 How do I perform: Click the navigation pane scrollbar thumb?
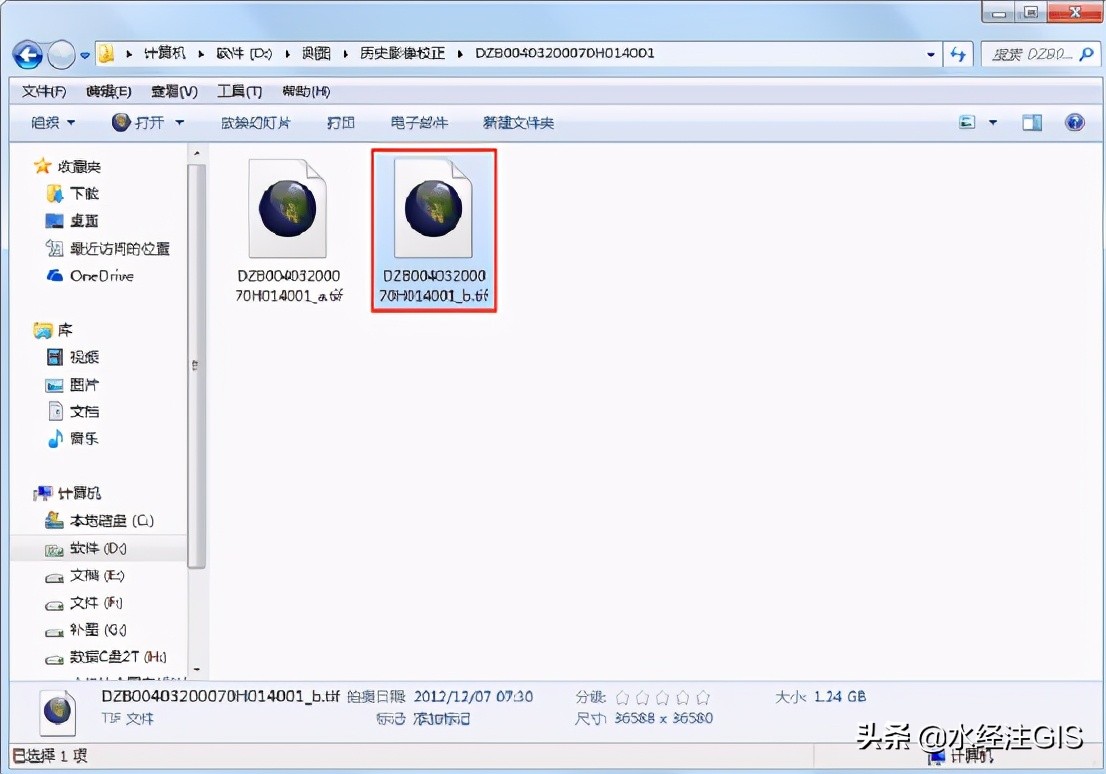tap(197, 365)
